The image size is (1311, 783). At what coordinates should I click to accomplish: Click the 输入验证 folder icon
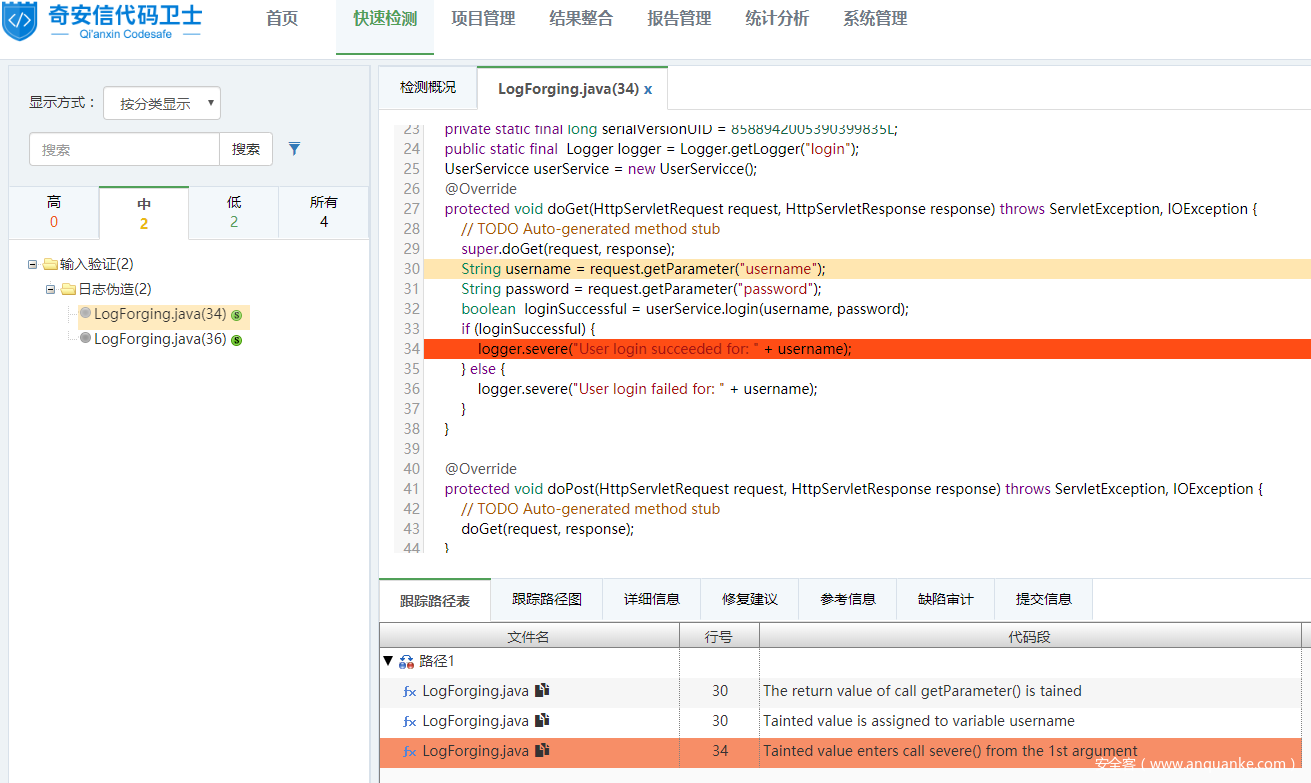click(x=50, y=265)
